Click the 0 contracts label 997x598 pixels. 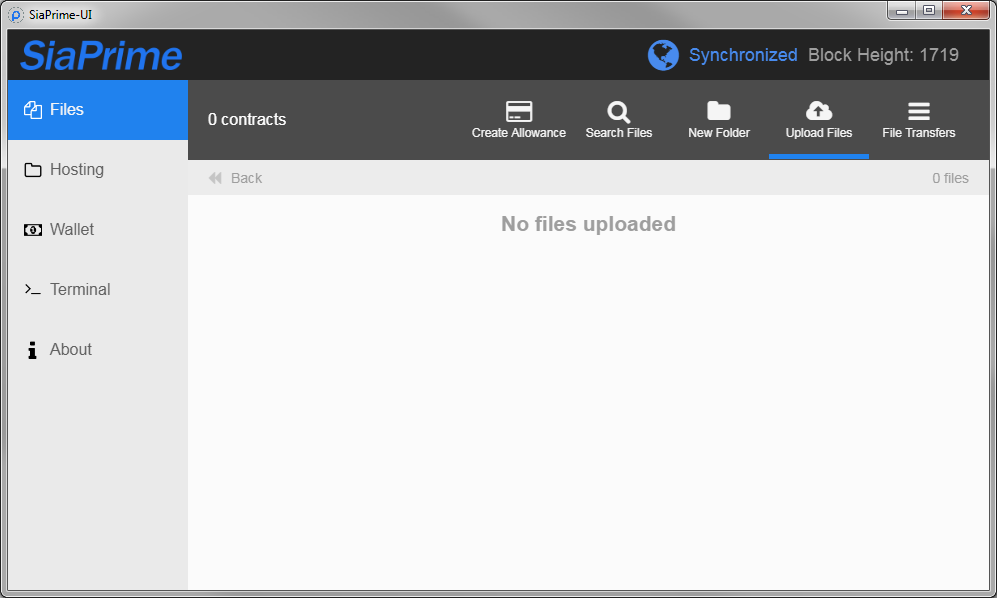[247, 119]
